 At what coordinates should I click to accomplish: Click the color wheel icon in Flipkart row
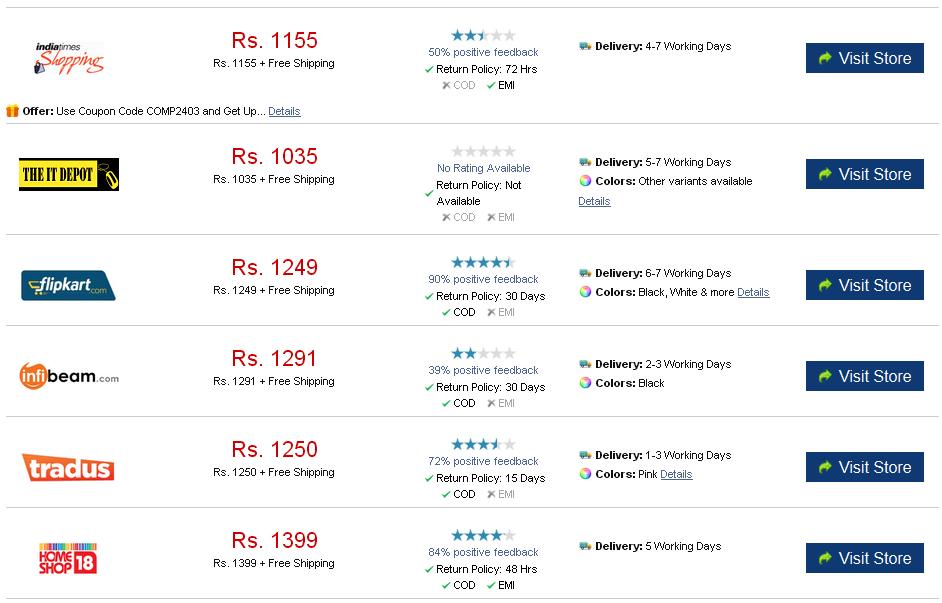[x=585, y=292]
